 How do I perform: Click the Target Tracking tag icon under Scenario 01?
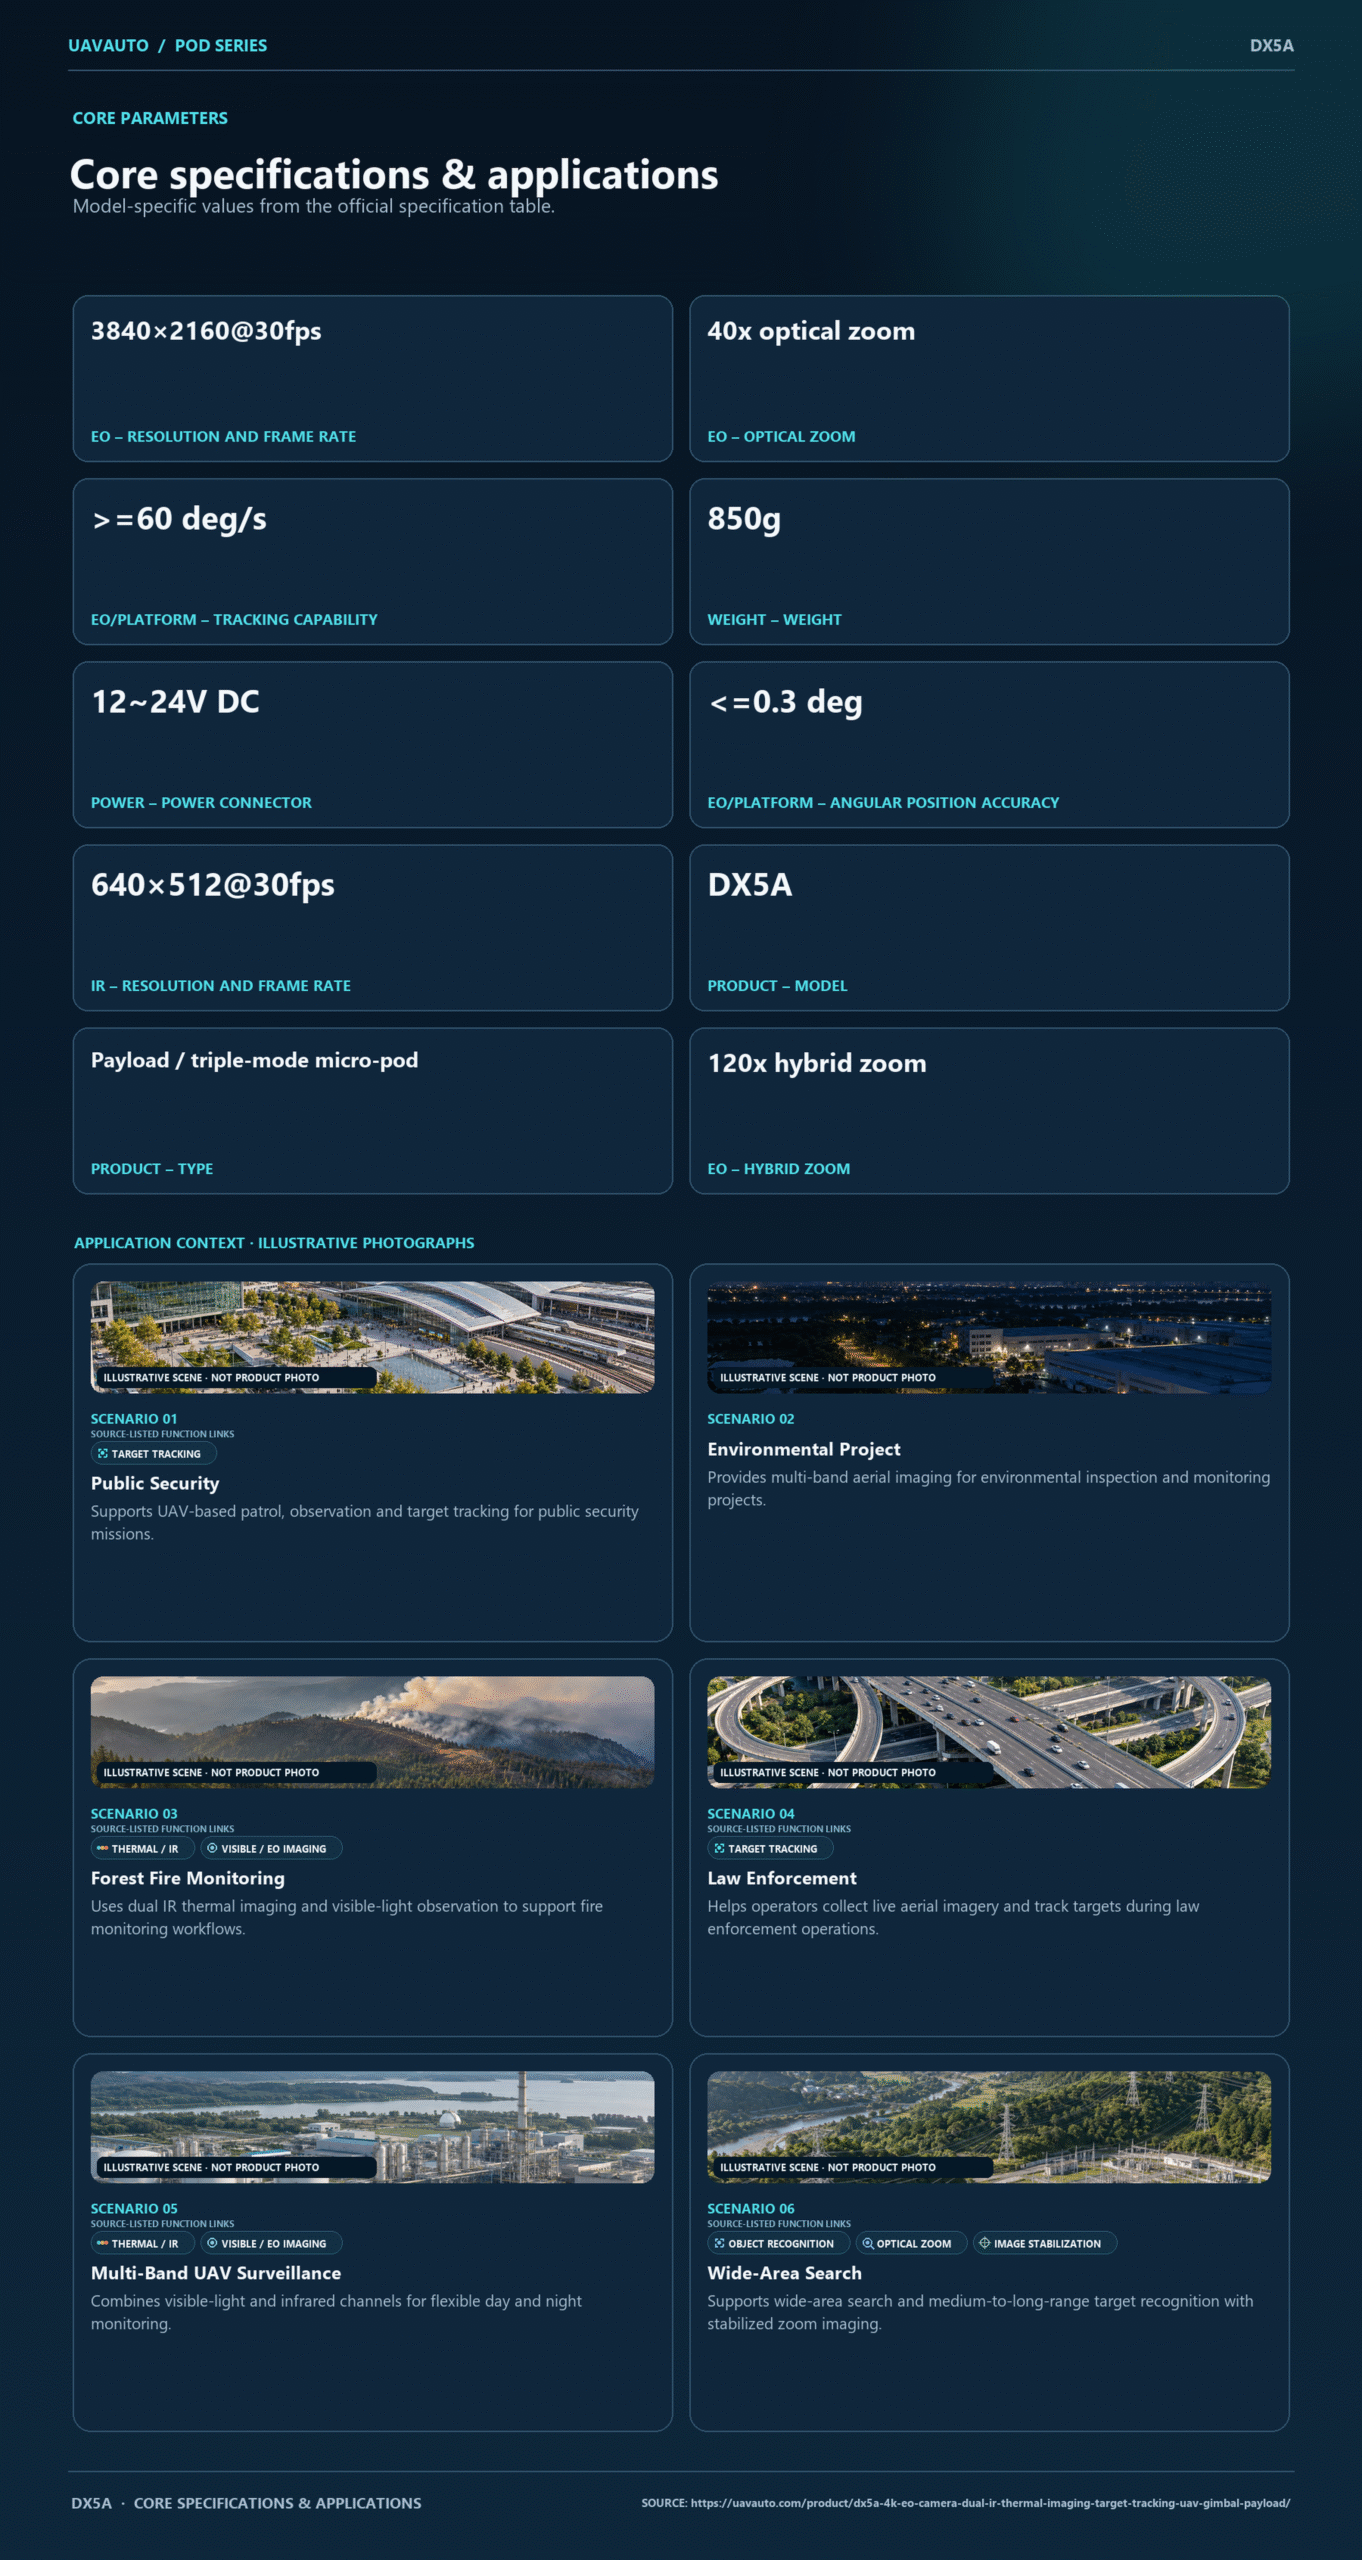[x=103, y=1454]
